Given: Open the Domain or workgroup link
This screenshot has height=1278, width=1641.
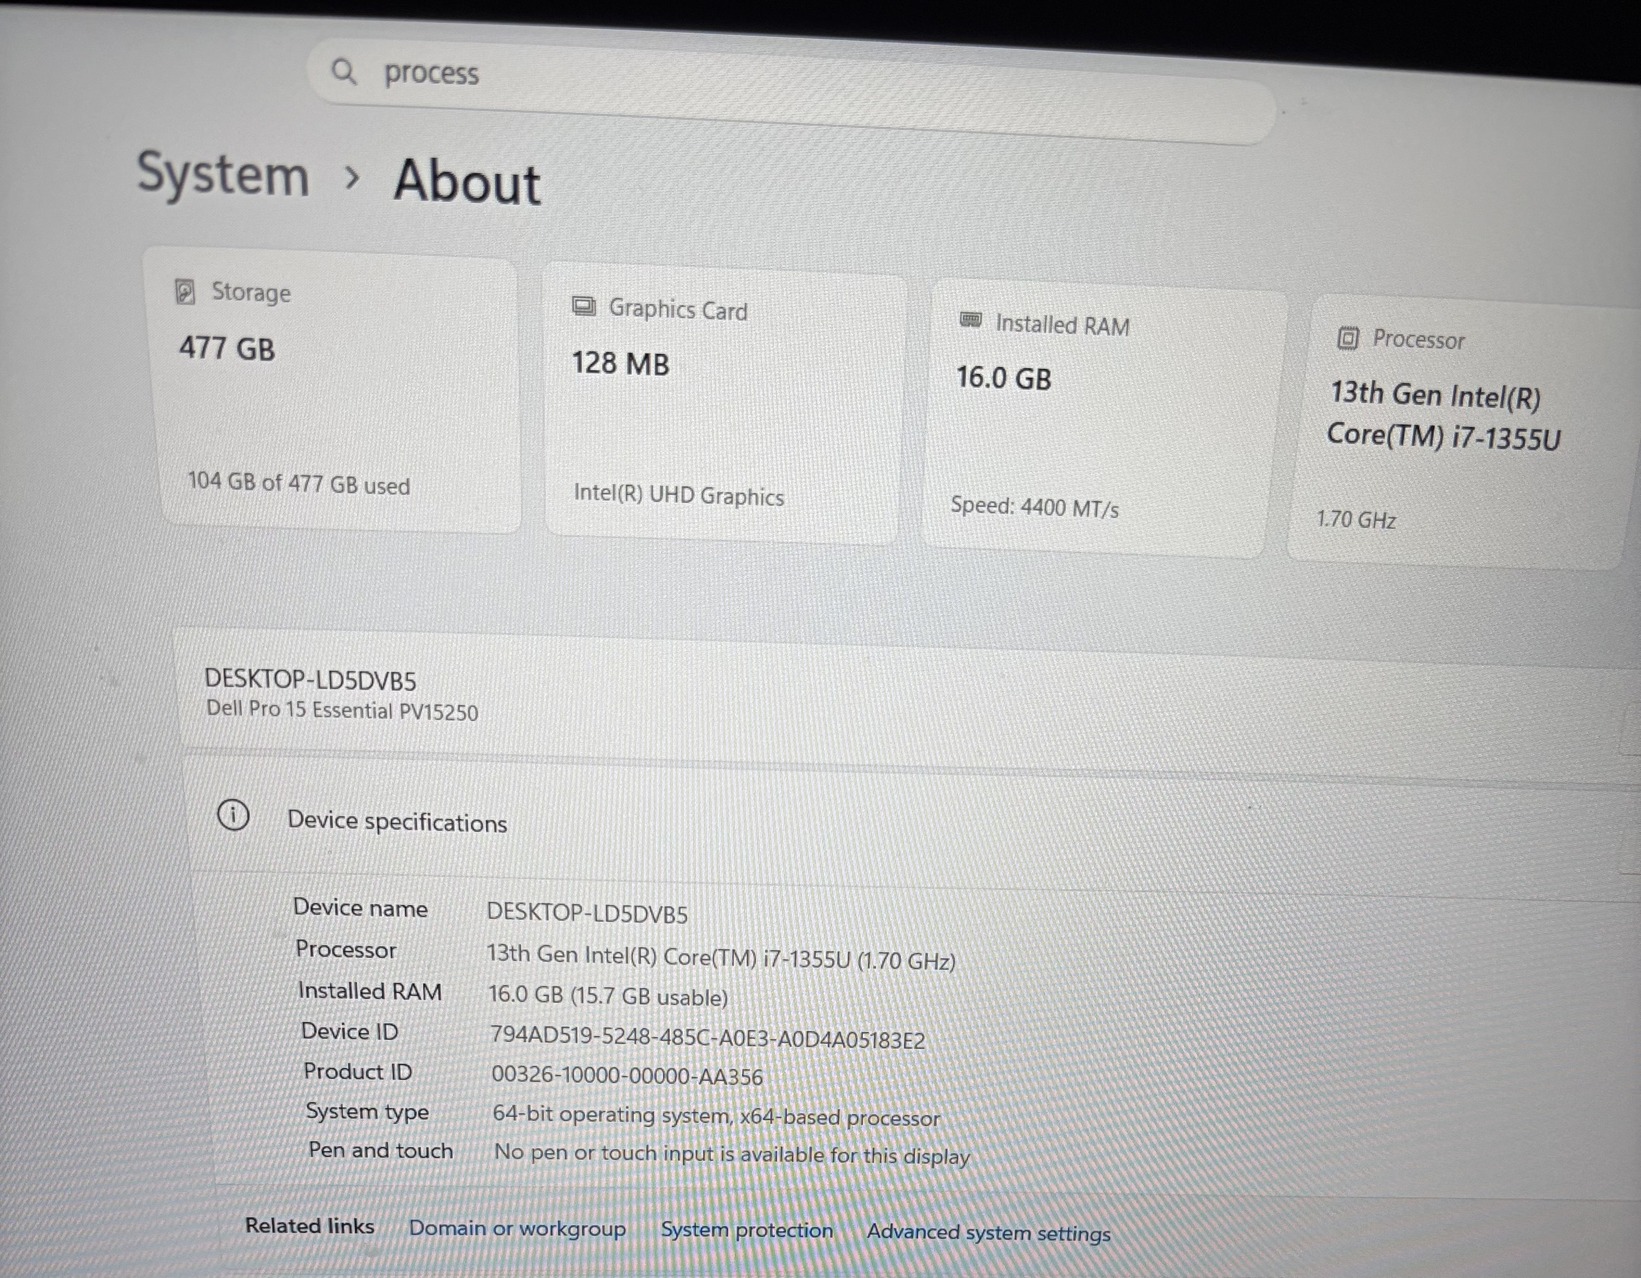Looking at the screenshot, I should (517, 1228).
